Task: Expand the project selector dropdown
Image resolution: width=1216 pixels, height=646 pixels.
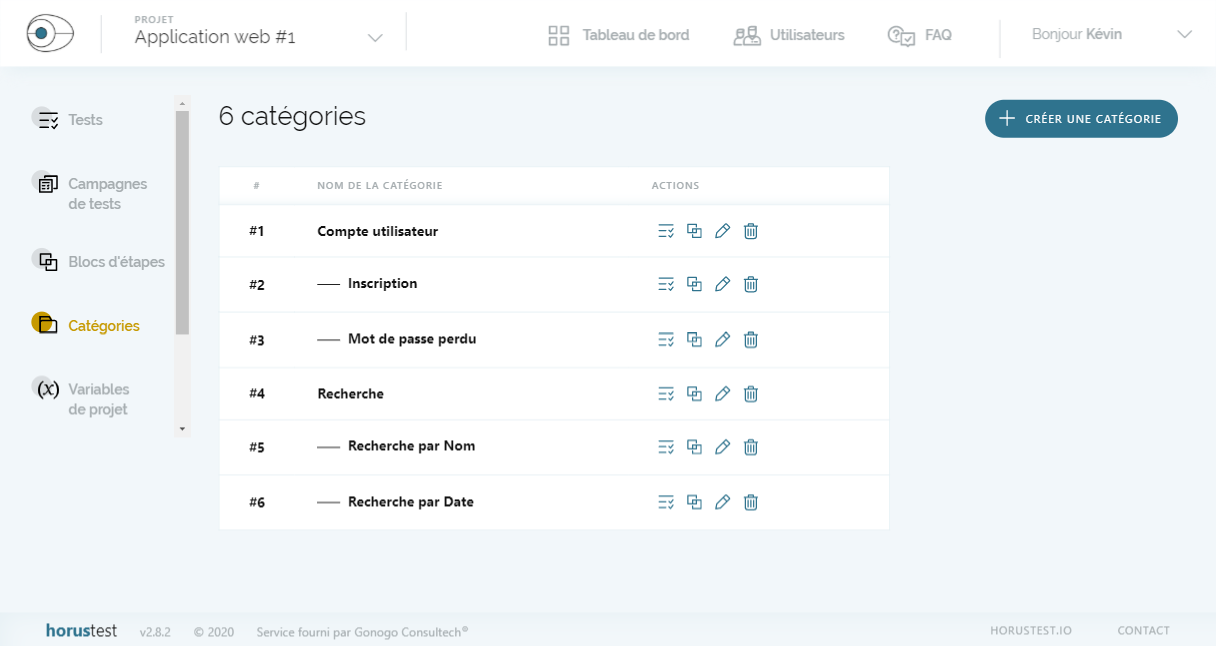Action: click(375, 38)
